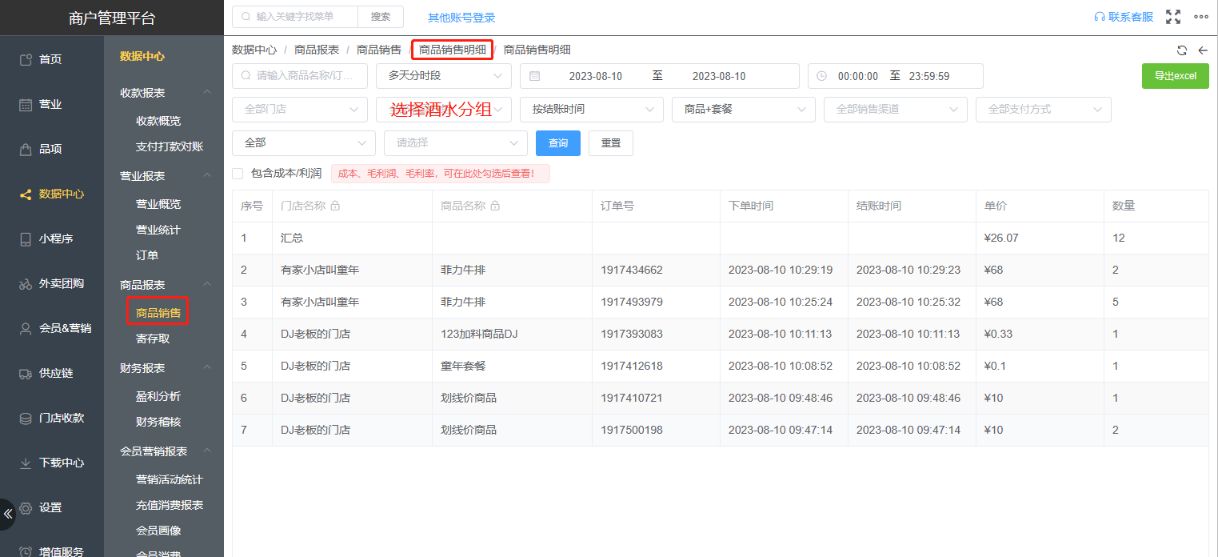Open the three-dot more options icon

1201,17
